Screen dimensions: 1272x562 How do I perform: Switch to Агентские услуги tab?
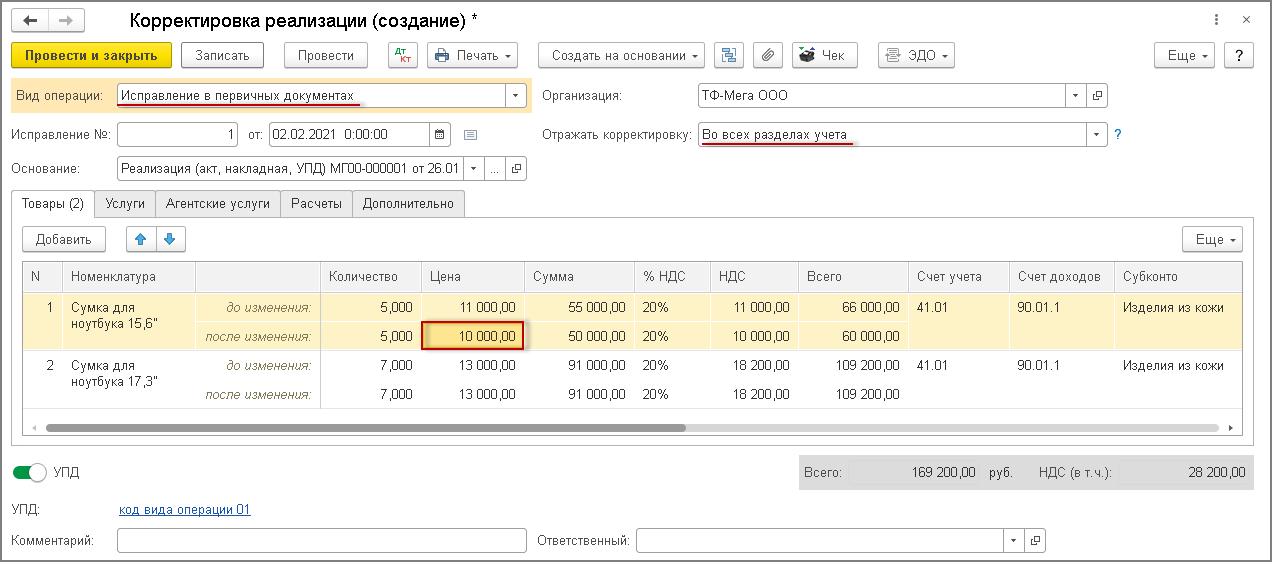218,204
